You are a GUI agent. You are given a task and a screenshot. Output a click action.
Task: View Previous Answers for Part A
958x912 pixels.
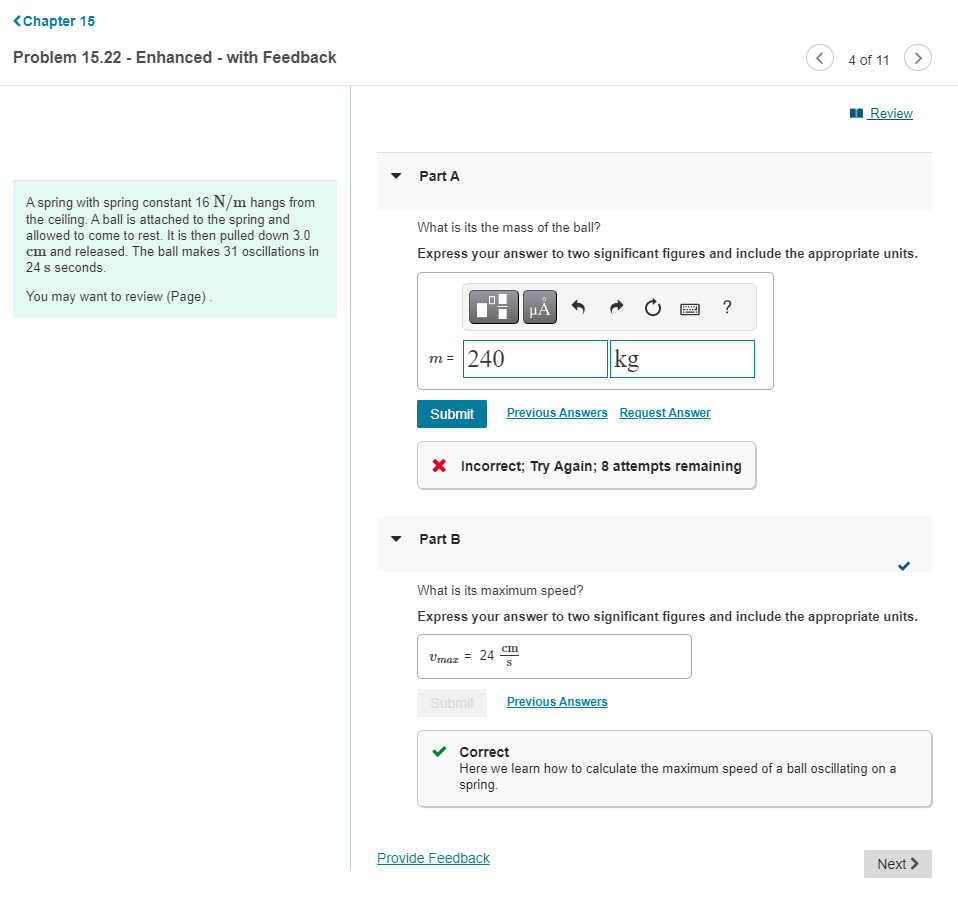[556, 412]
